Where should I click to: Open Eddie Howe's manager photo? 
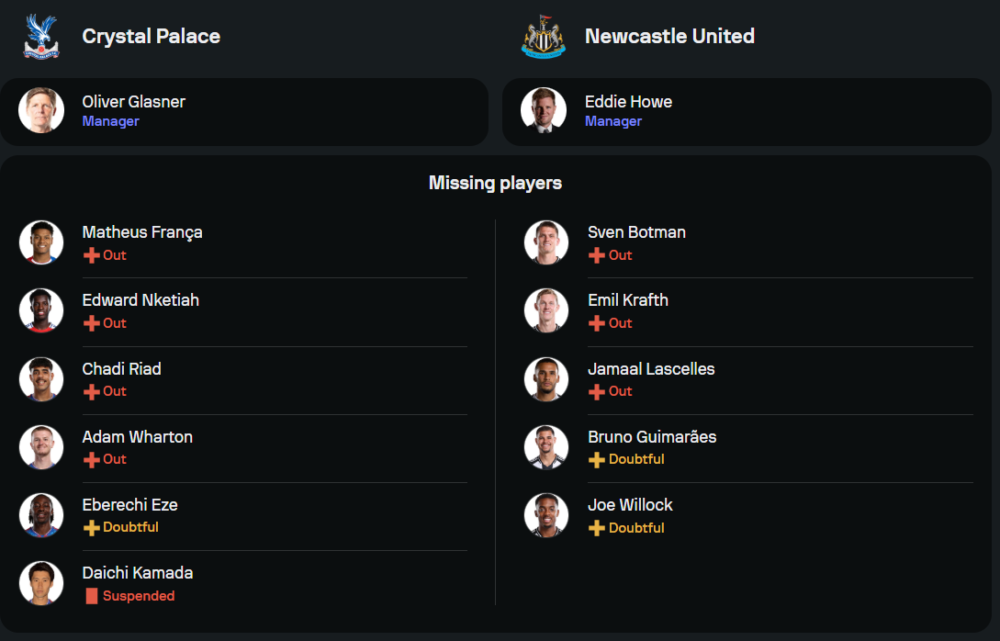(544, 110)
